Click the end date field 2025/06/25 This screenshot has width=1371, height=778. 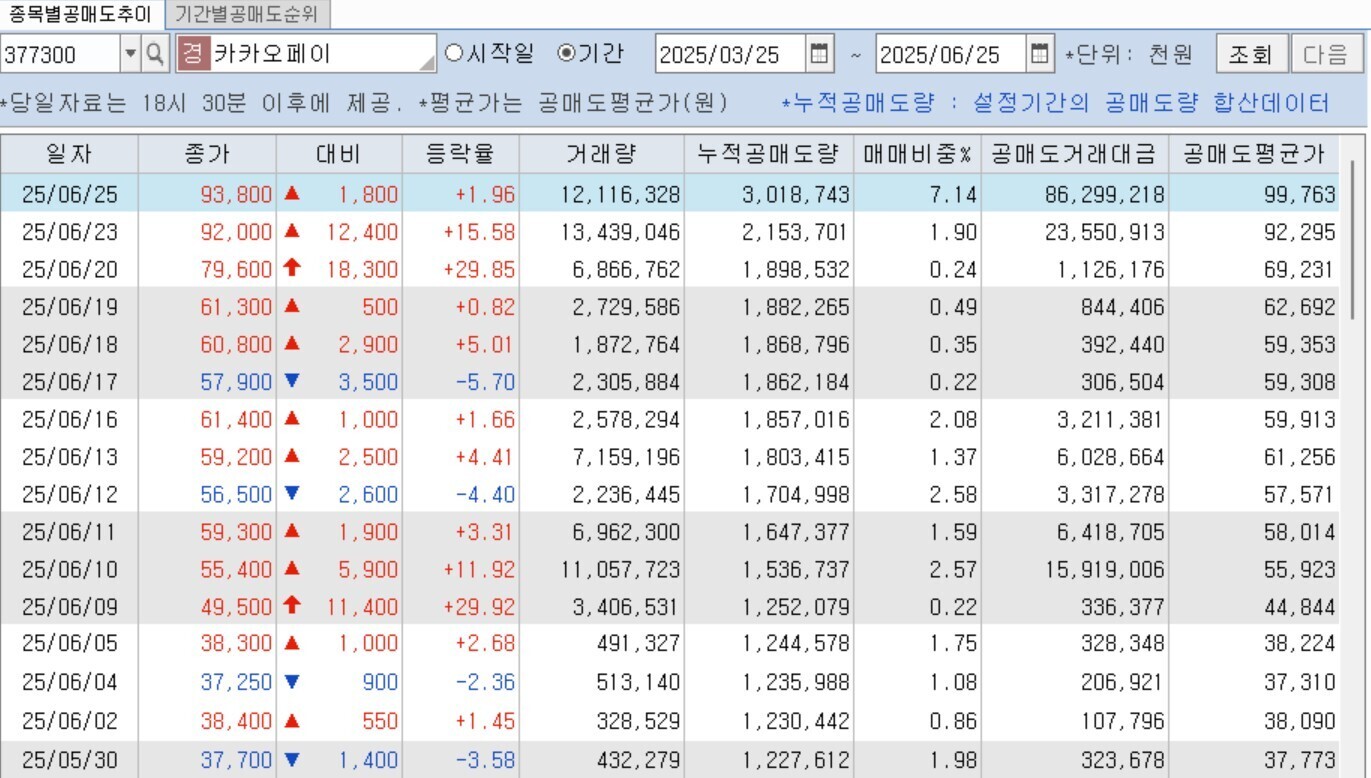[950, 54]
